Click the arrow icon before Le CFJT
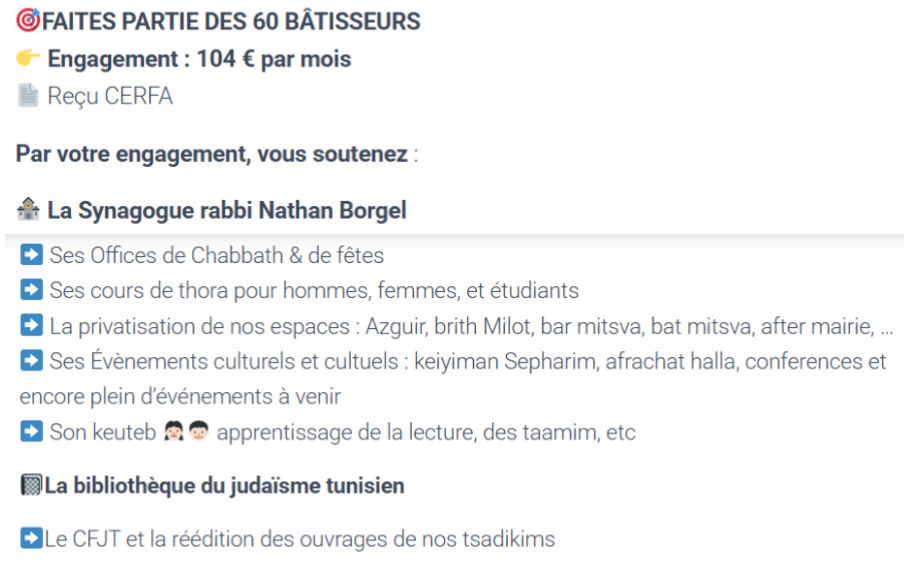The height and width of the screenshot is (570, 904). (x=30, y=541)
